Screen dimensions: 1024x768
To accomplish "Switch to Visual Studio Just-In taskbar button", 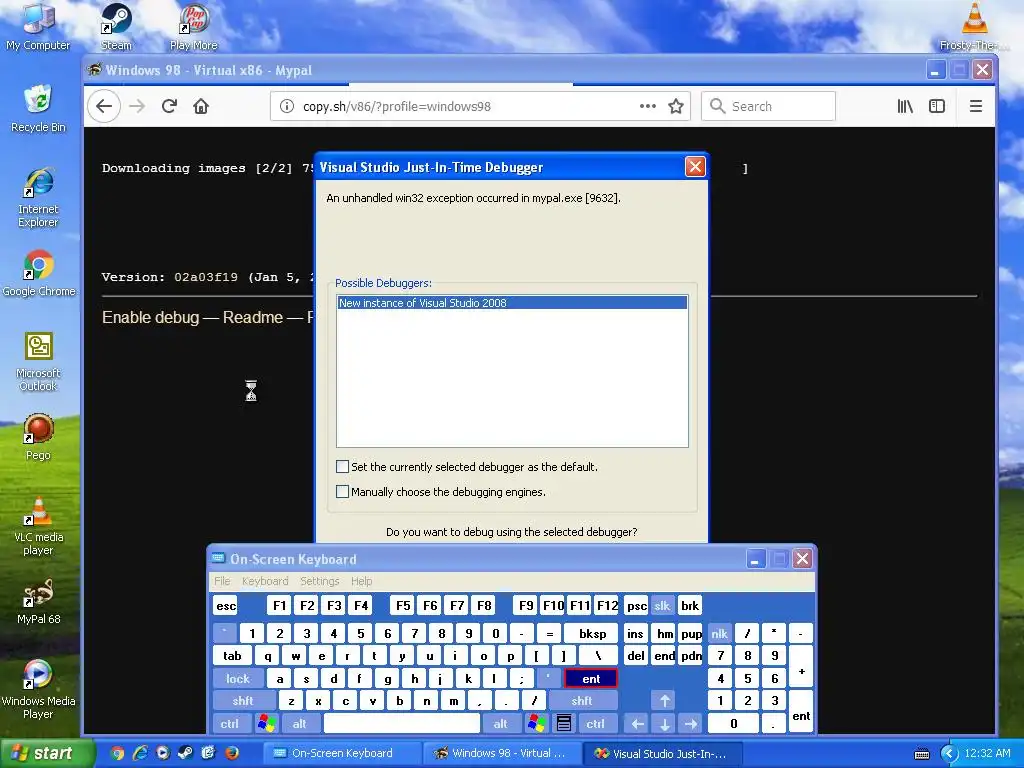I will pyautogui.click(x=662, y=753).
